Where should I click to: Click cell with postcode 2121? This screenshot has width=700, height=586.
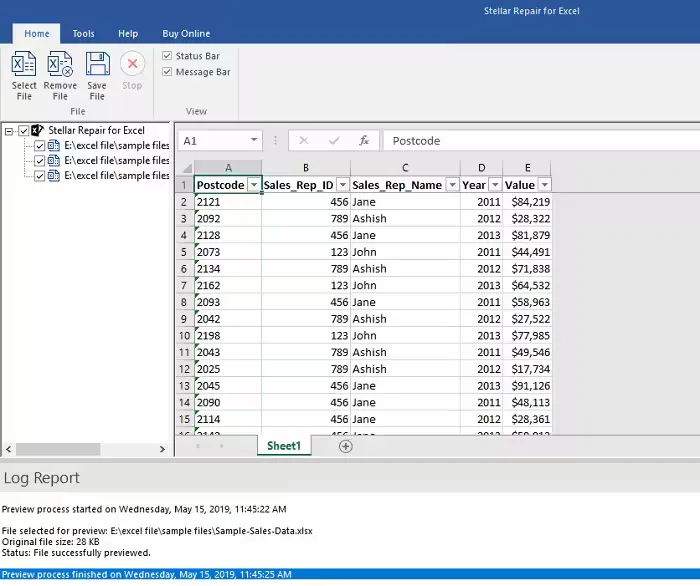(228, 202)
